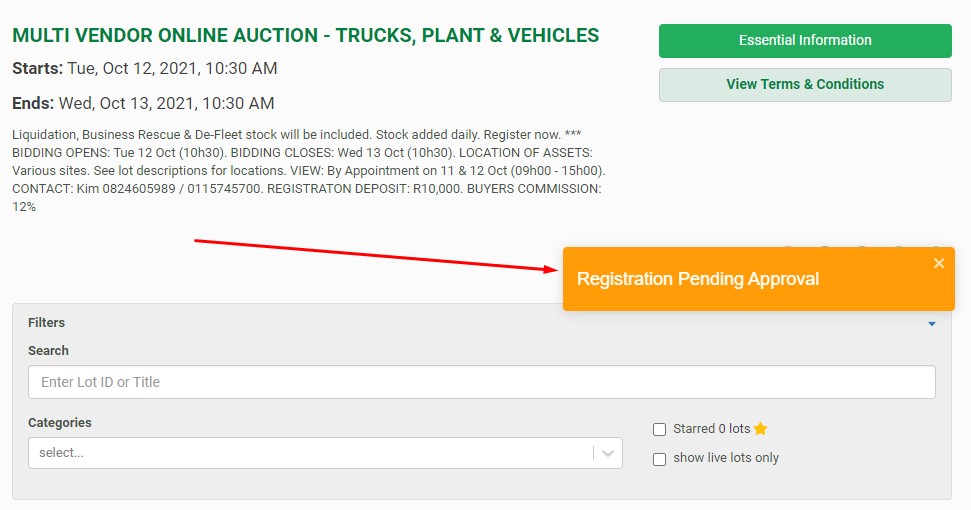Click the Categories field label

pyautogui.click(x=59, y=423)
